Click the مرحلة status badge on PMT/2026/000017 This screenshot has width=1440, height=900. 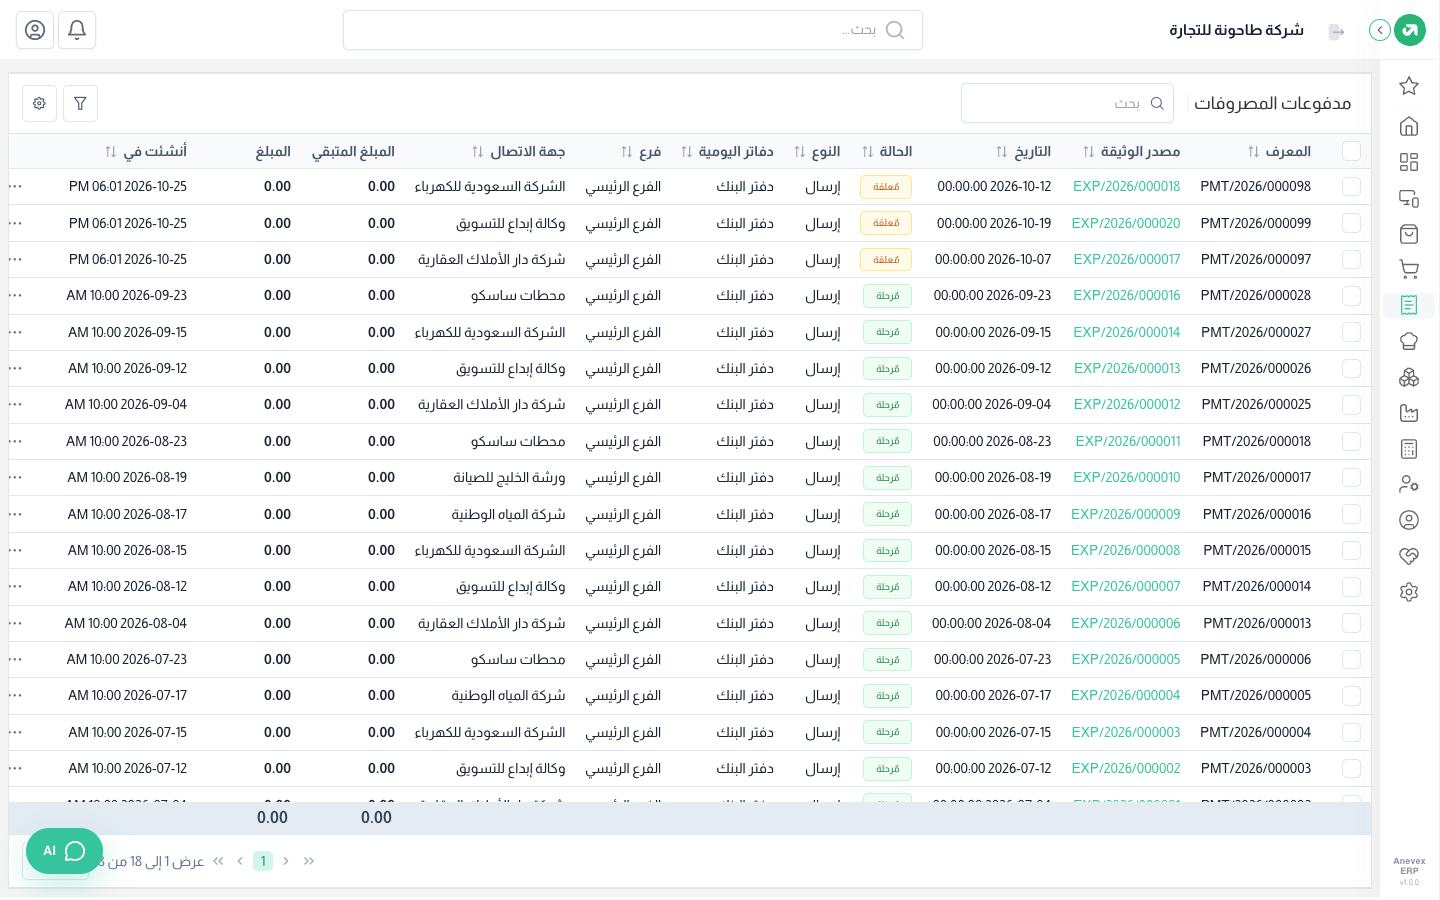[887, 478]
